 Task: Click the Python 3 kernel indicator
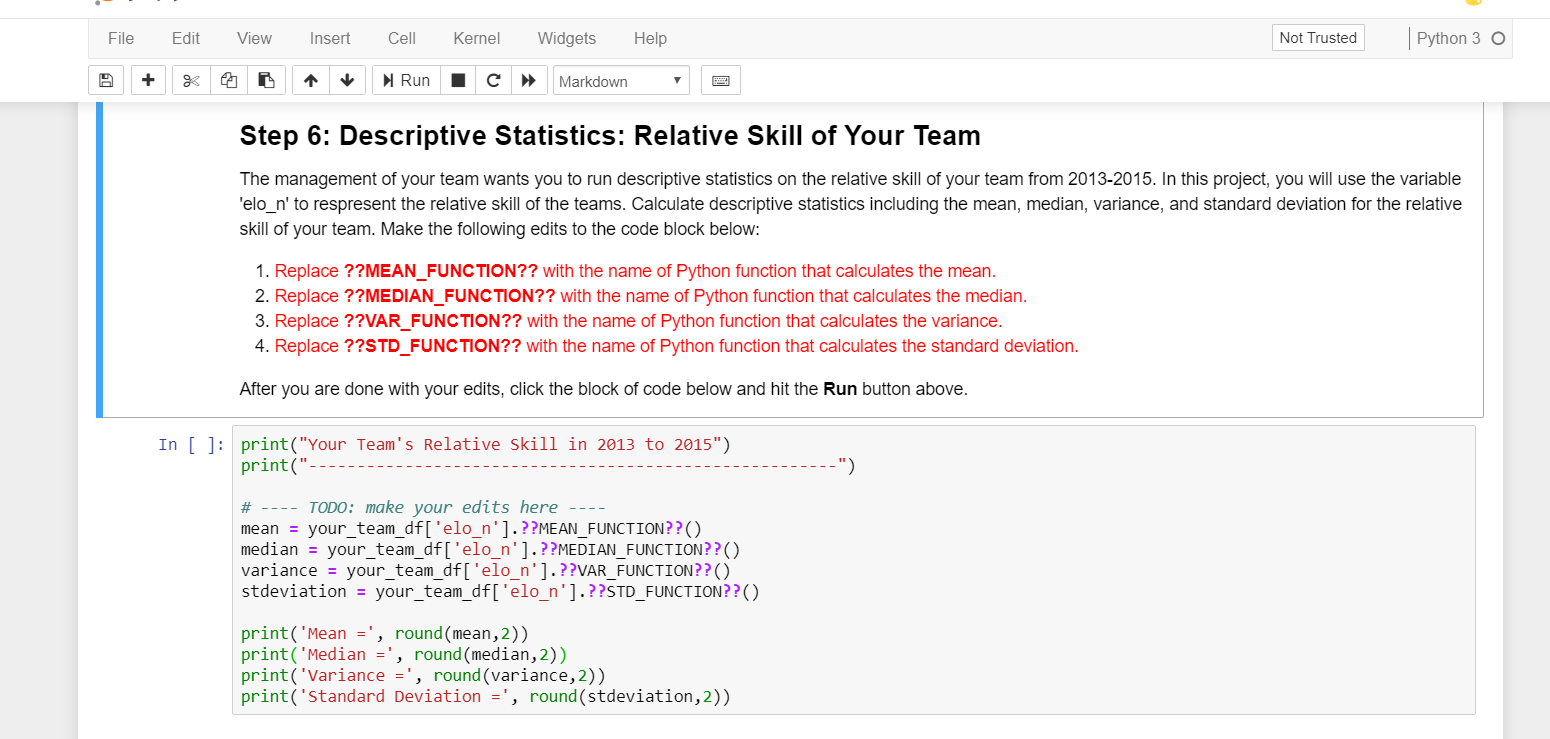[1450, 38]
